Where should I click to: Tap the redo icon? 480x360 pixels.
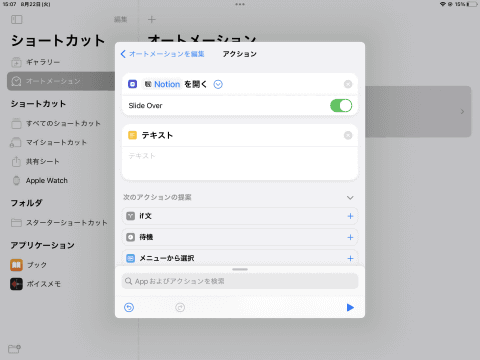180,307
